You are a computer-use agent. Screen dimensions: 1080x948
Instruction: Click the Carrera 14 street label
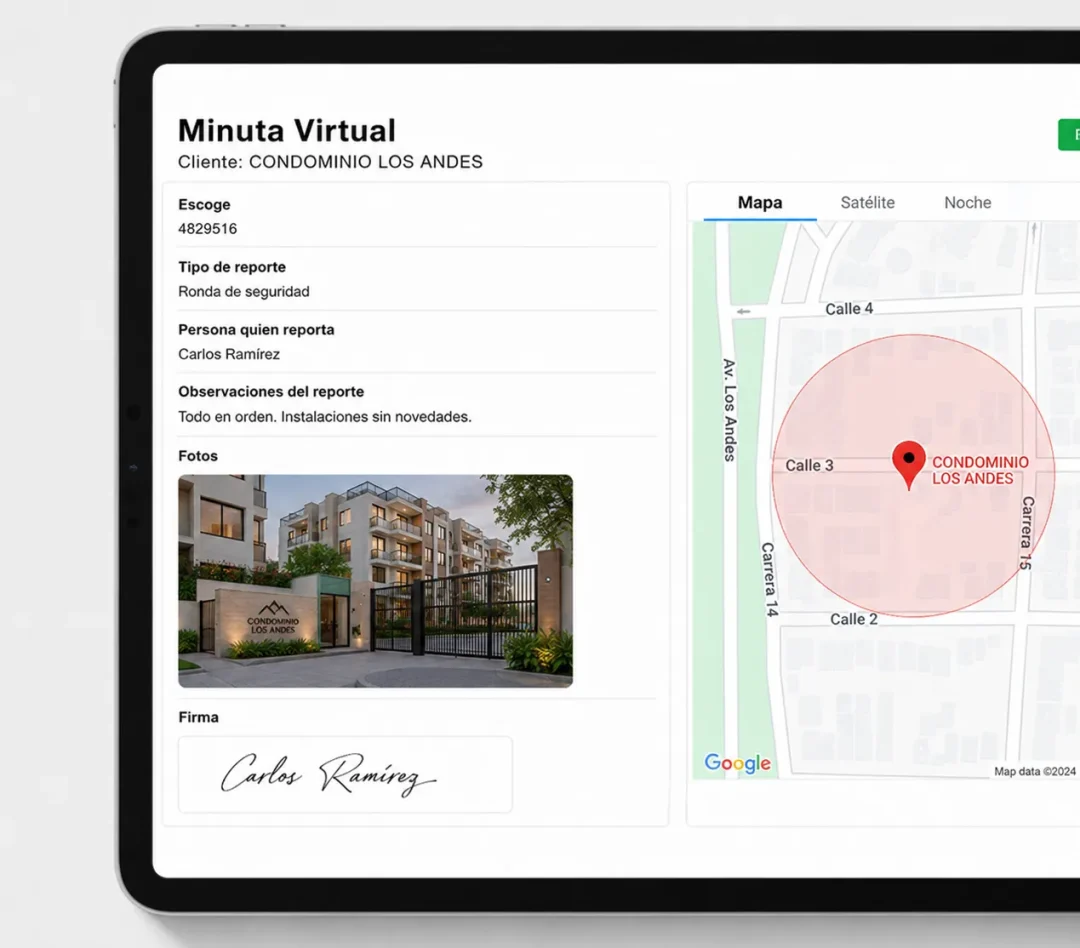tap(769, 579)
